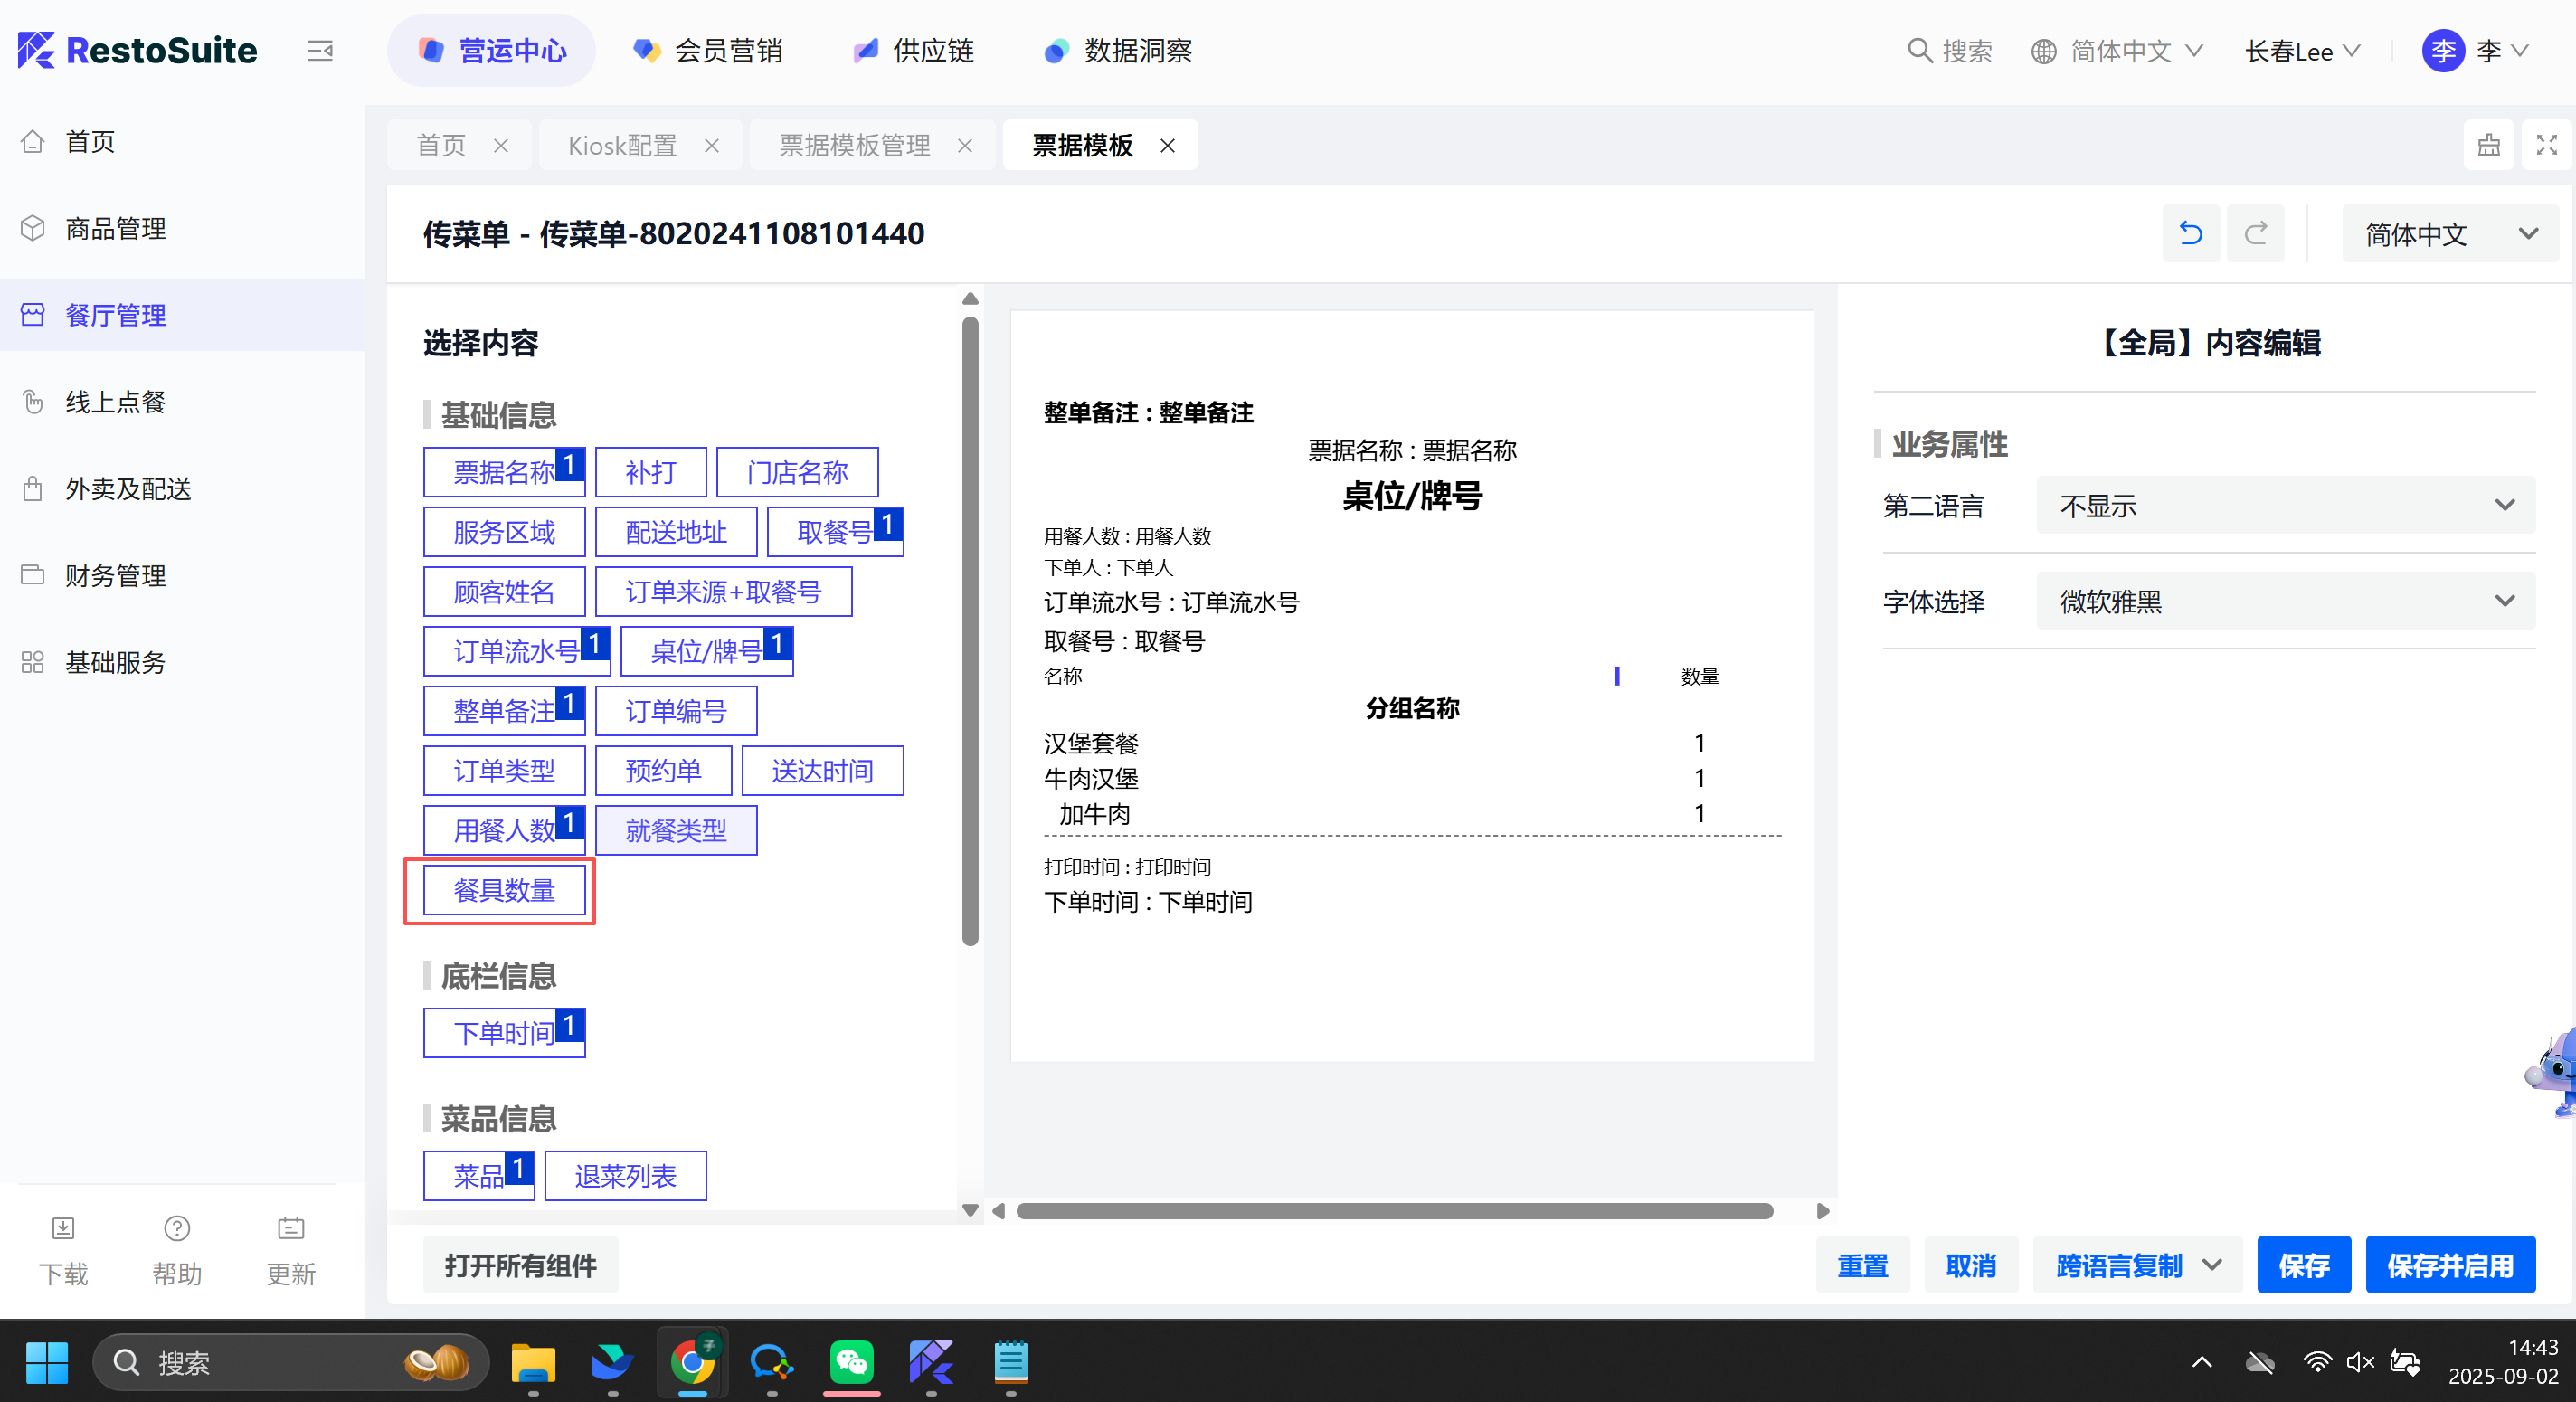The height and width of the screenshot is (1402, 2576).
Task: Click the undo arrow icon
Action: 2190,234
